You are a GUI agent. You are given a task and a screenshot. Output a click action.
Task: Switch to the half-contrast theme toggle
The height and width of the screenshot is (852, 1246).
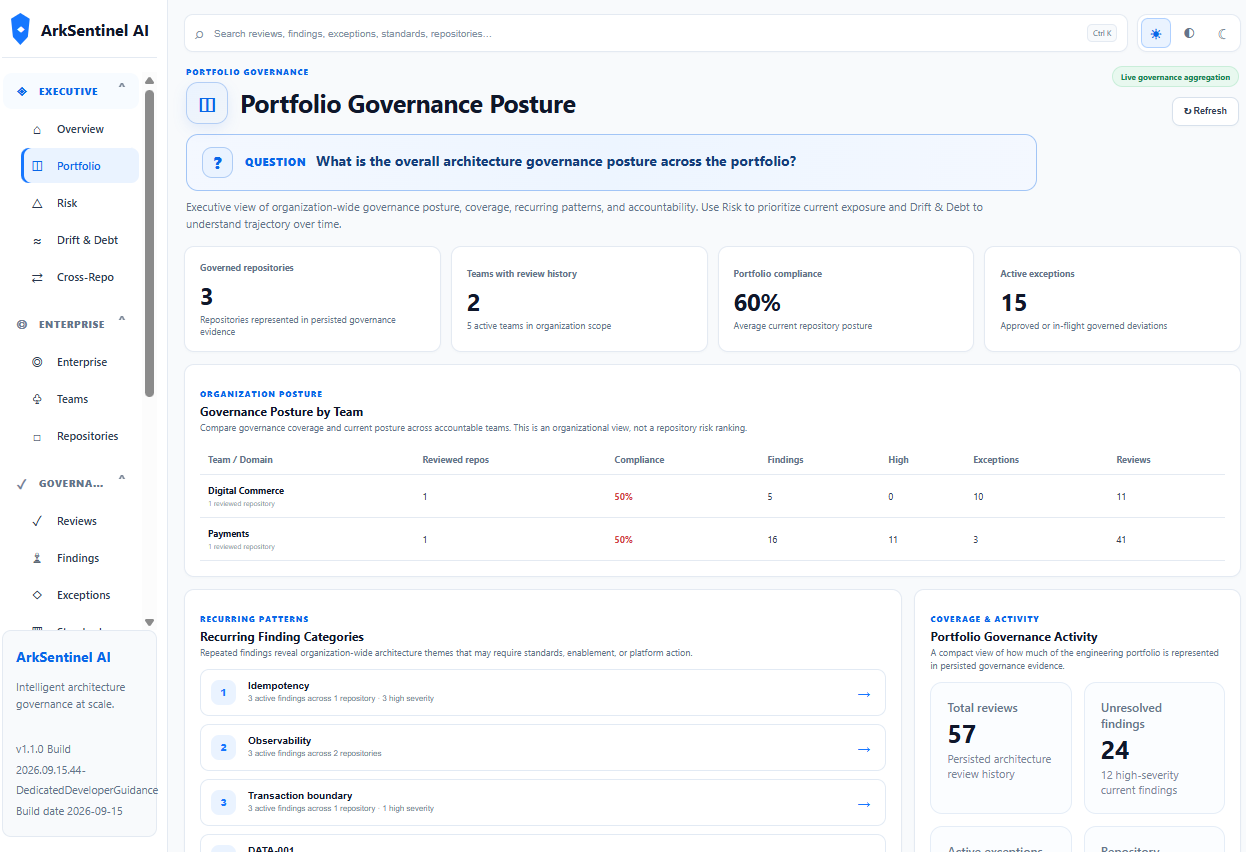click(x=1189, y=33)
